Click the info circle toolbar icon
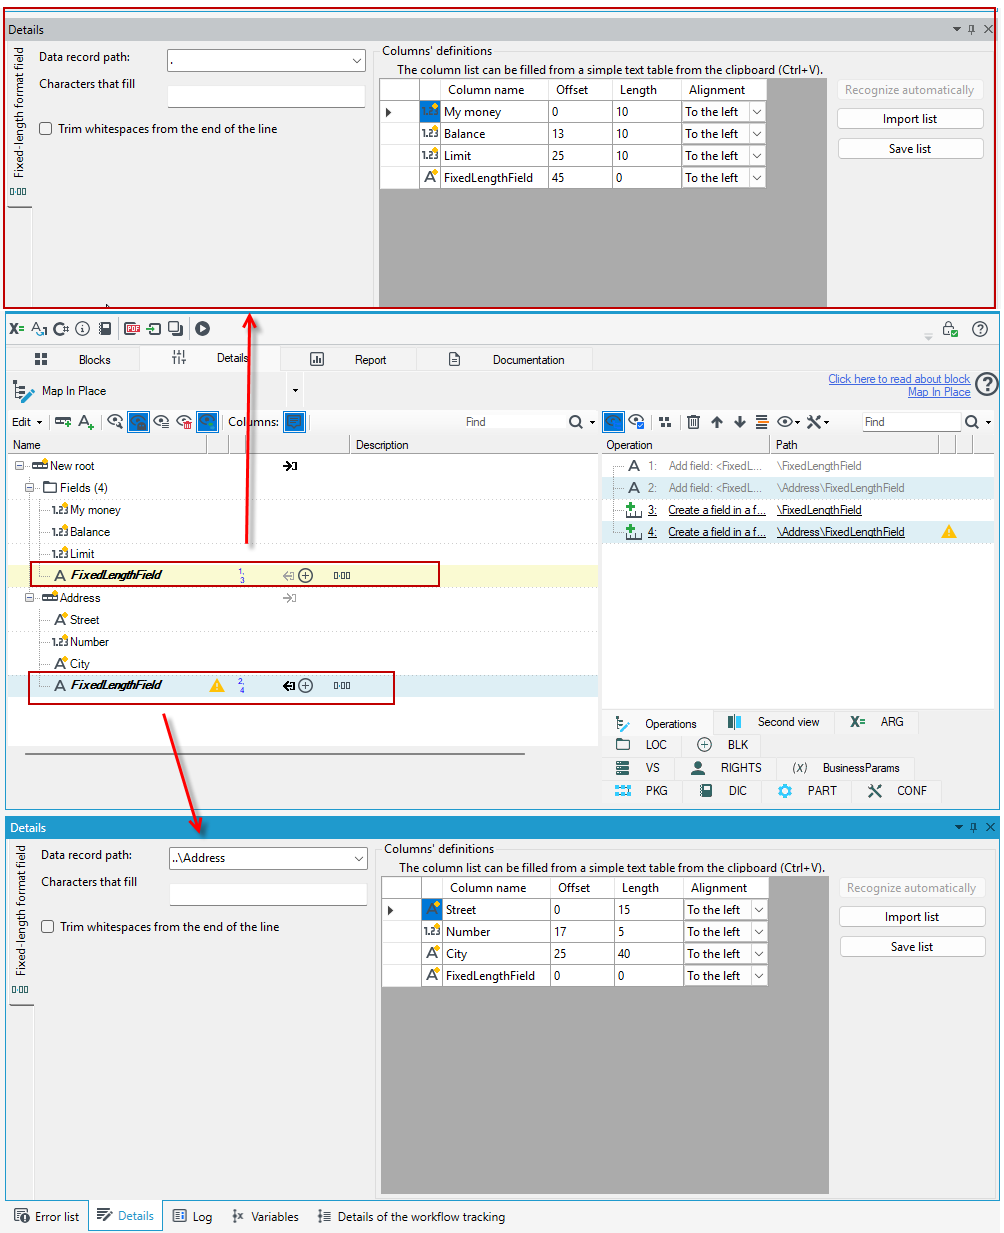1004x1233 pixels. [83, 328]
